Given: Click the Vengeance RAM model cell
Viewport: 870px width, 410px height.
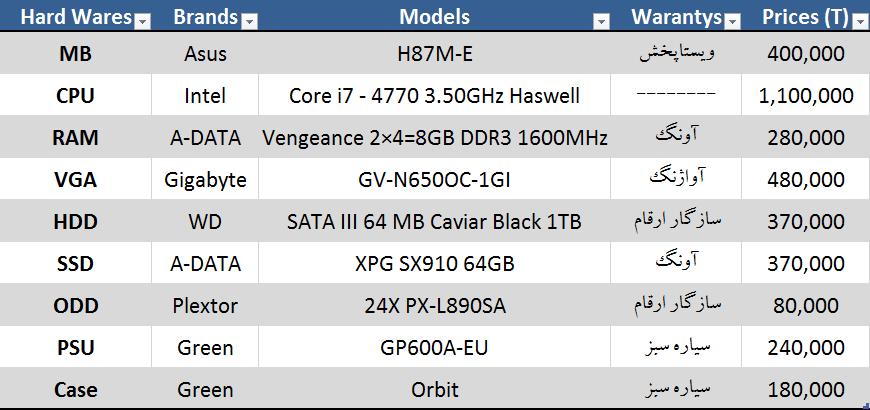Looking at the screenshot, I should (x=434, y=138).
